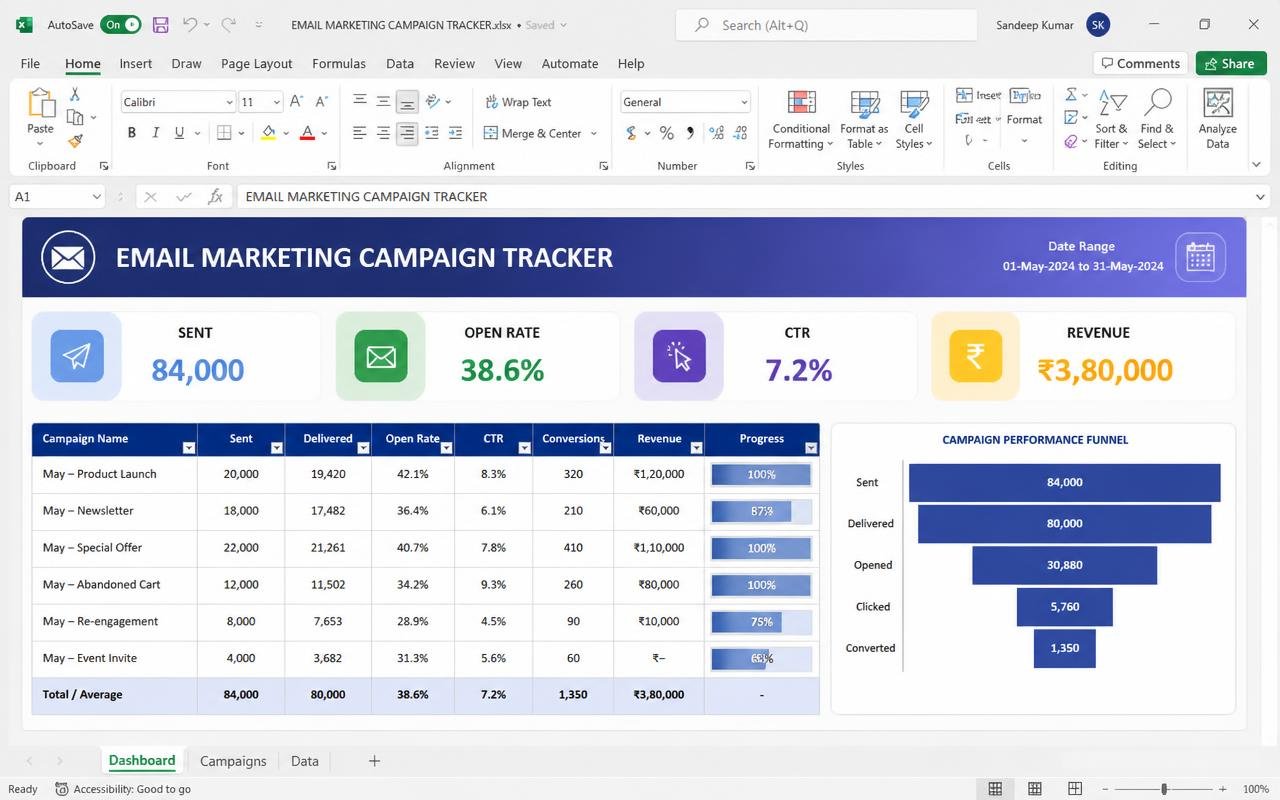This screenshot has width=1280, height=800.
Task: Apply red font color
Action: [307, 133]
